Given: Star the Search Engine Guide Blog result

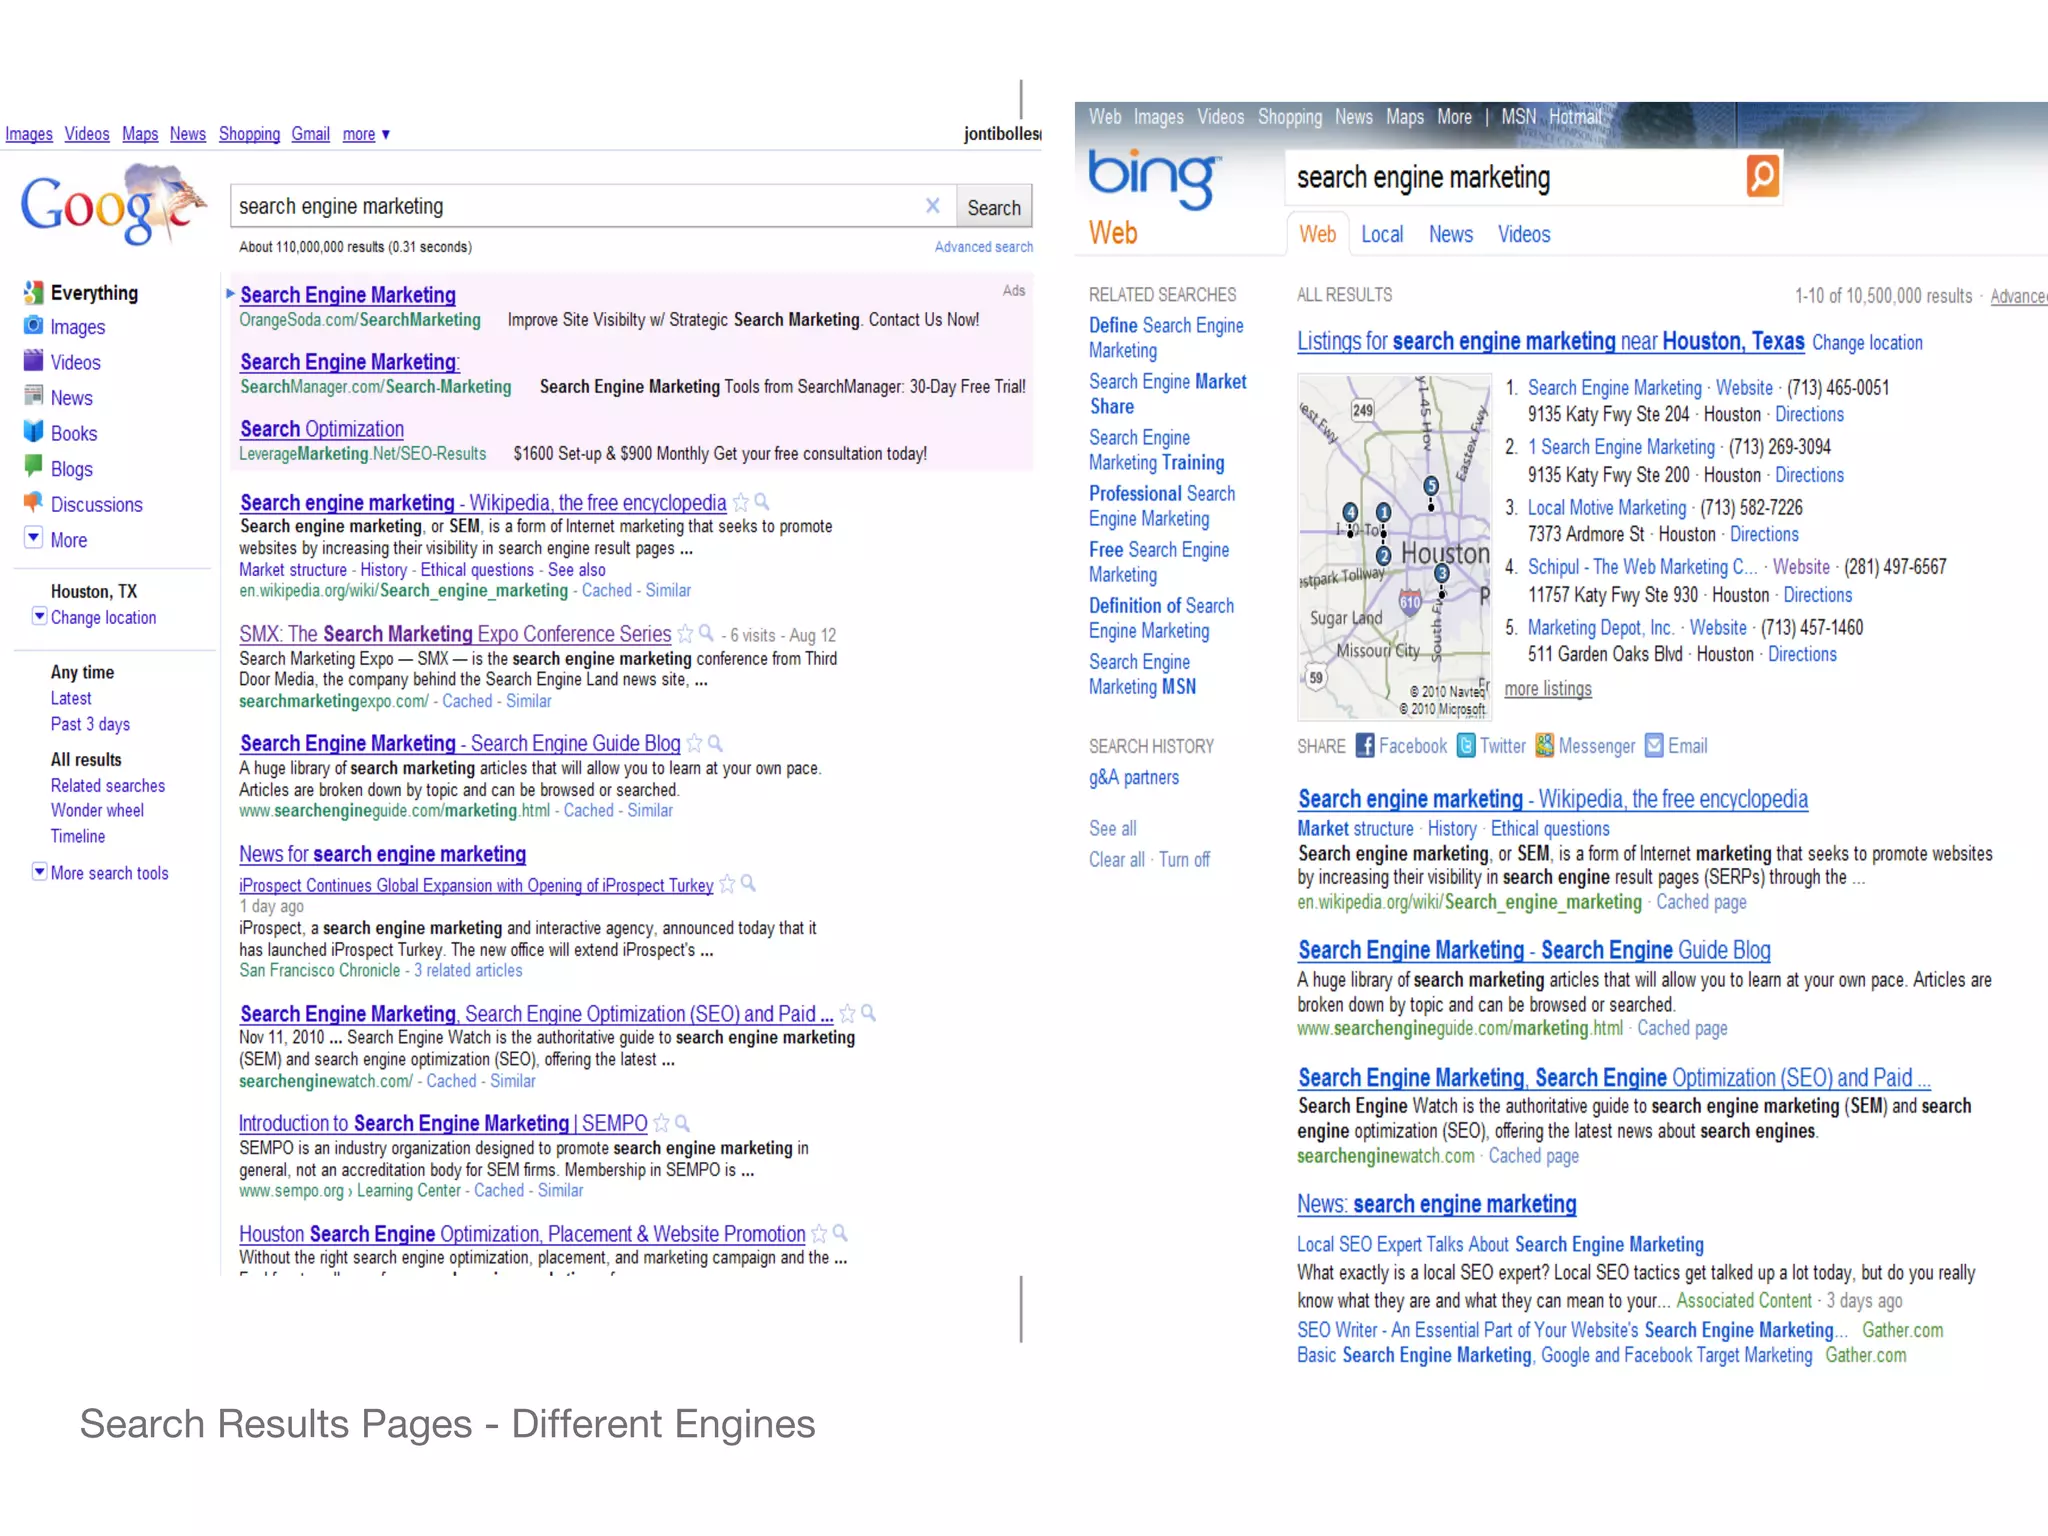Looking at the screenshot, I should tap(695, 744).
